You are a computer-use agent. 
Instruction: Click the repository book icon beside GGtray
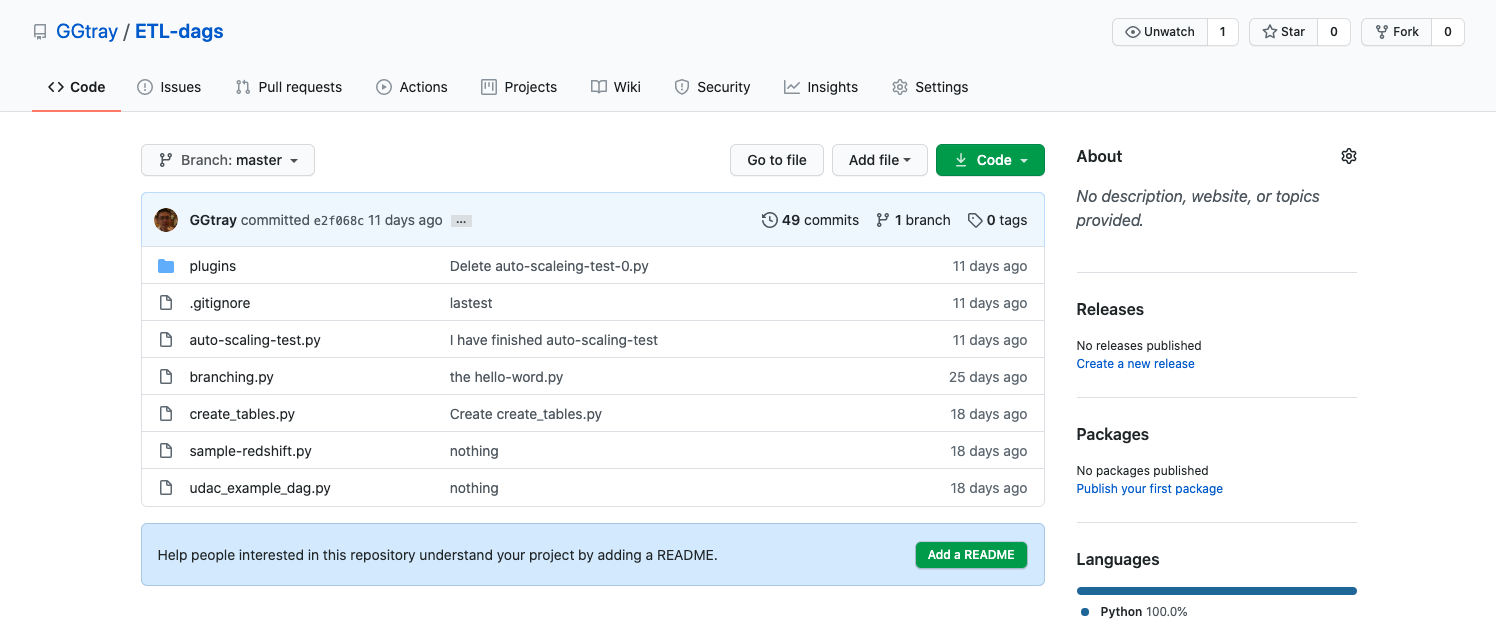(40, 32)
